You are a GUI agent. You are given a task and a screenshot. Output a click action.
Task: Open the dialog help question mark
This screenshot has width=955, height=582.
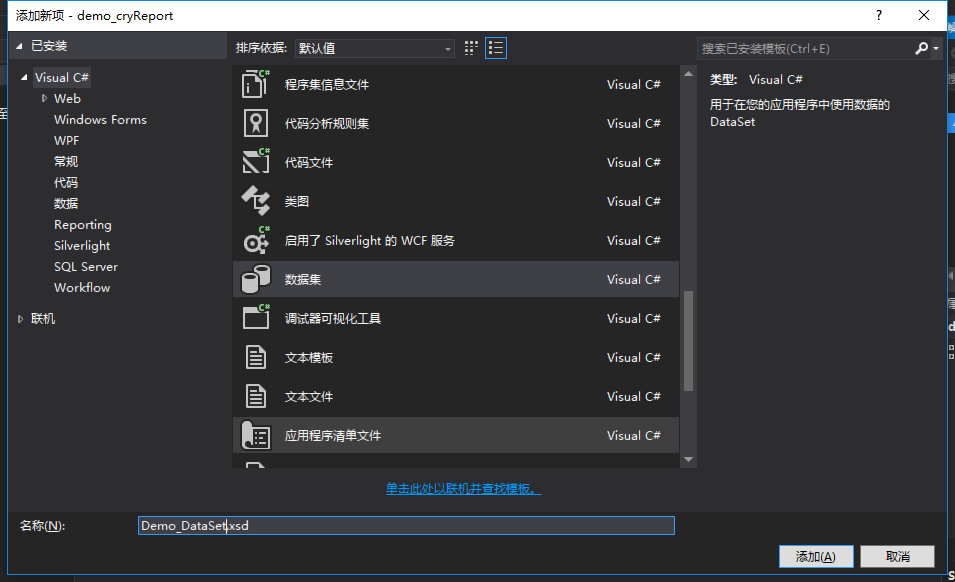(878, 15)
